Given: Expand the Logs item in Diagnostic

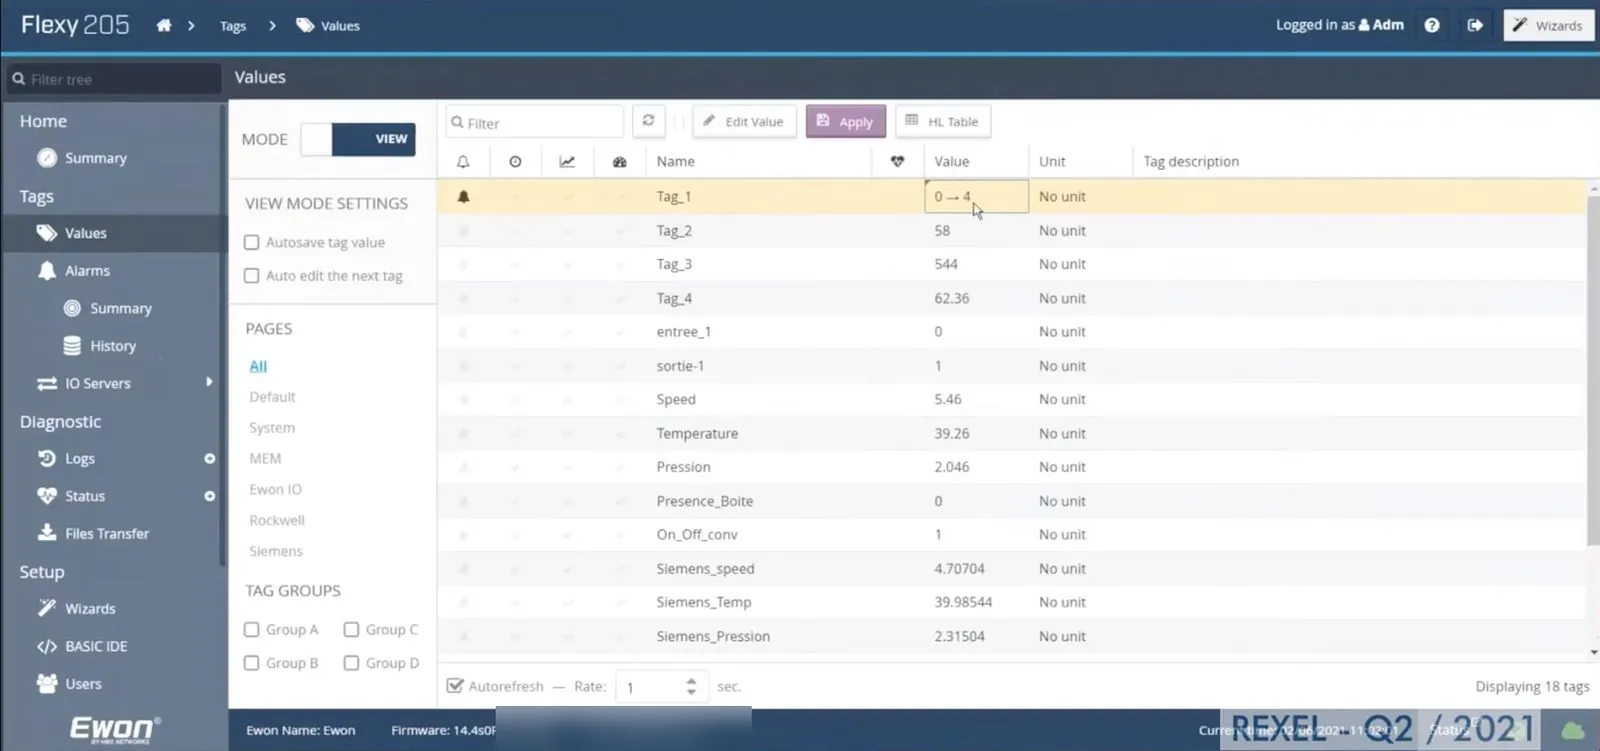Looking at the screenshot, I should coord(210,459).
